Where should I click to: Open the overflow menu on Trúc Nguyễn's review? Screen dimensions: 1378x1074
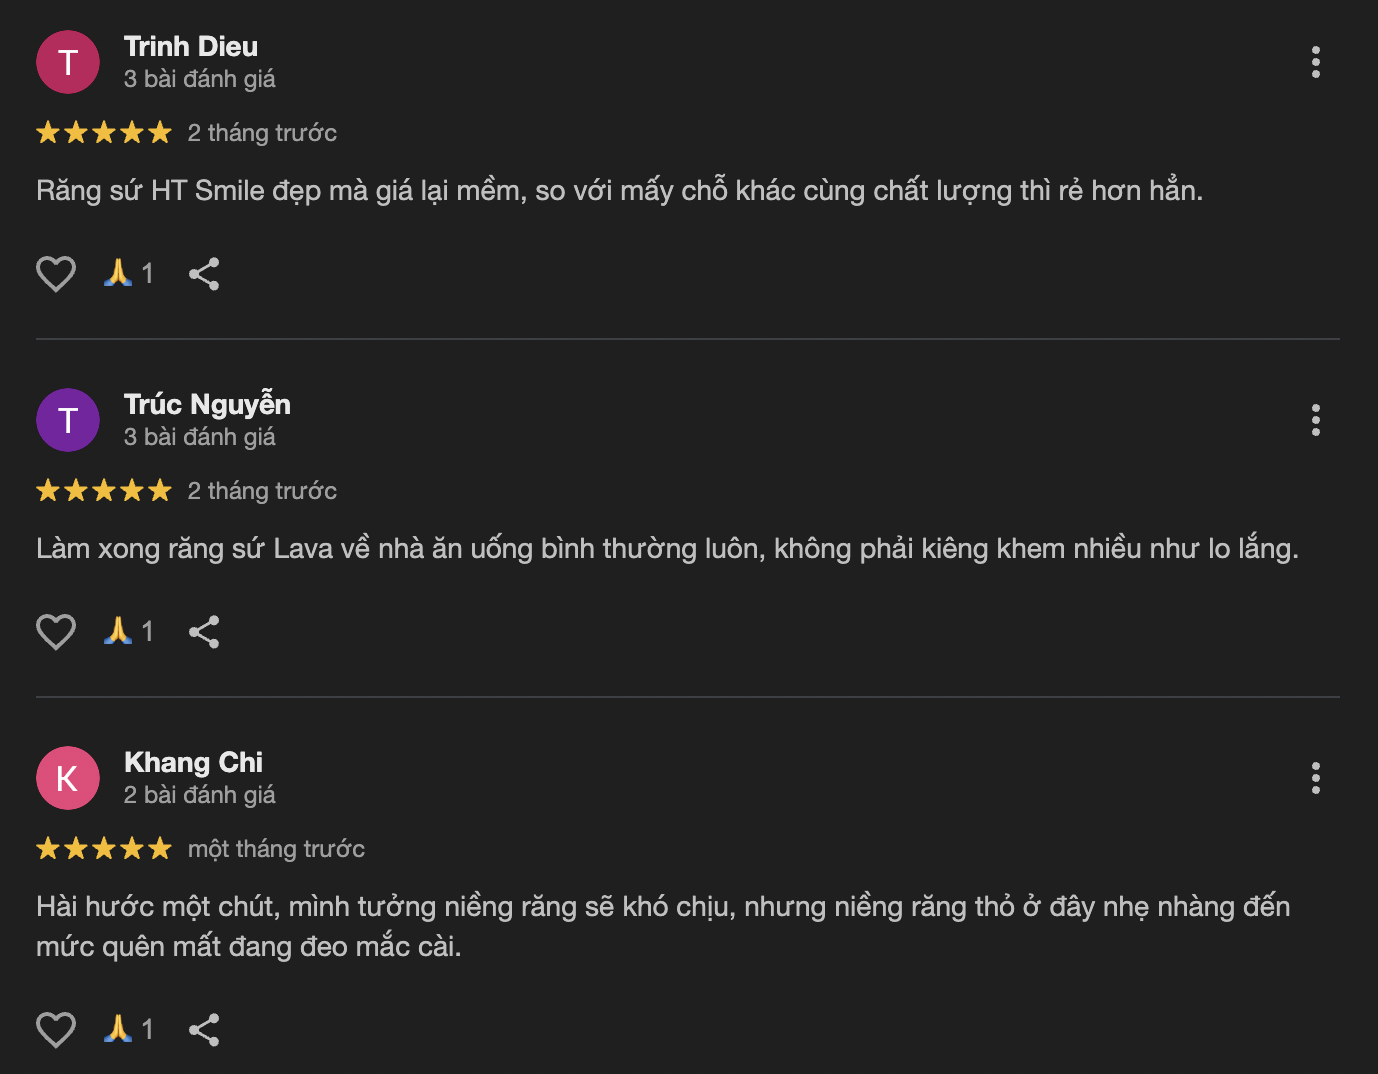click(x=1316, y=420)
